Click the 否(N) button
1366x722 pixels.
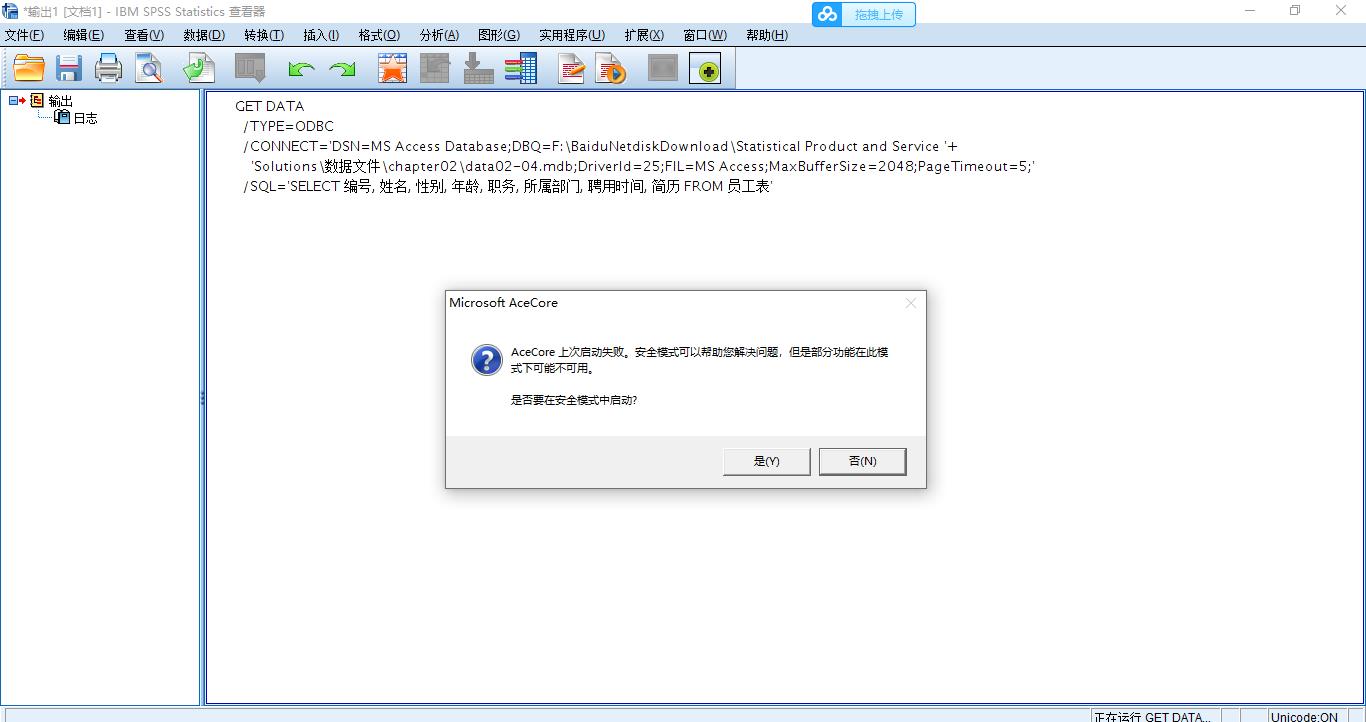click(x=862, y=461)
